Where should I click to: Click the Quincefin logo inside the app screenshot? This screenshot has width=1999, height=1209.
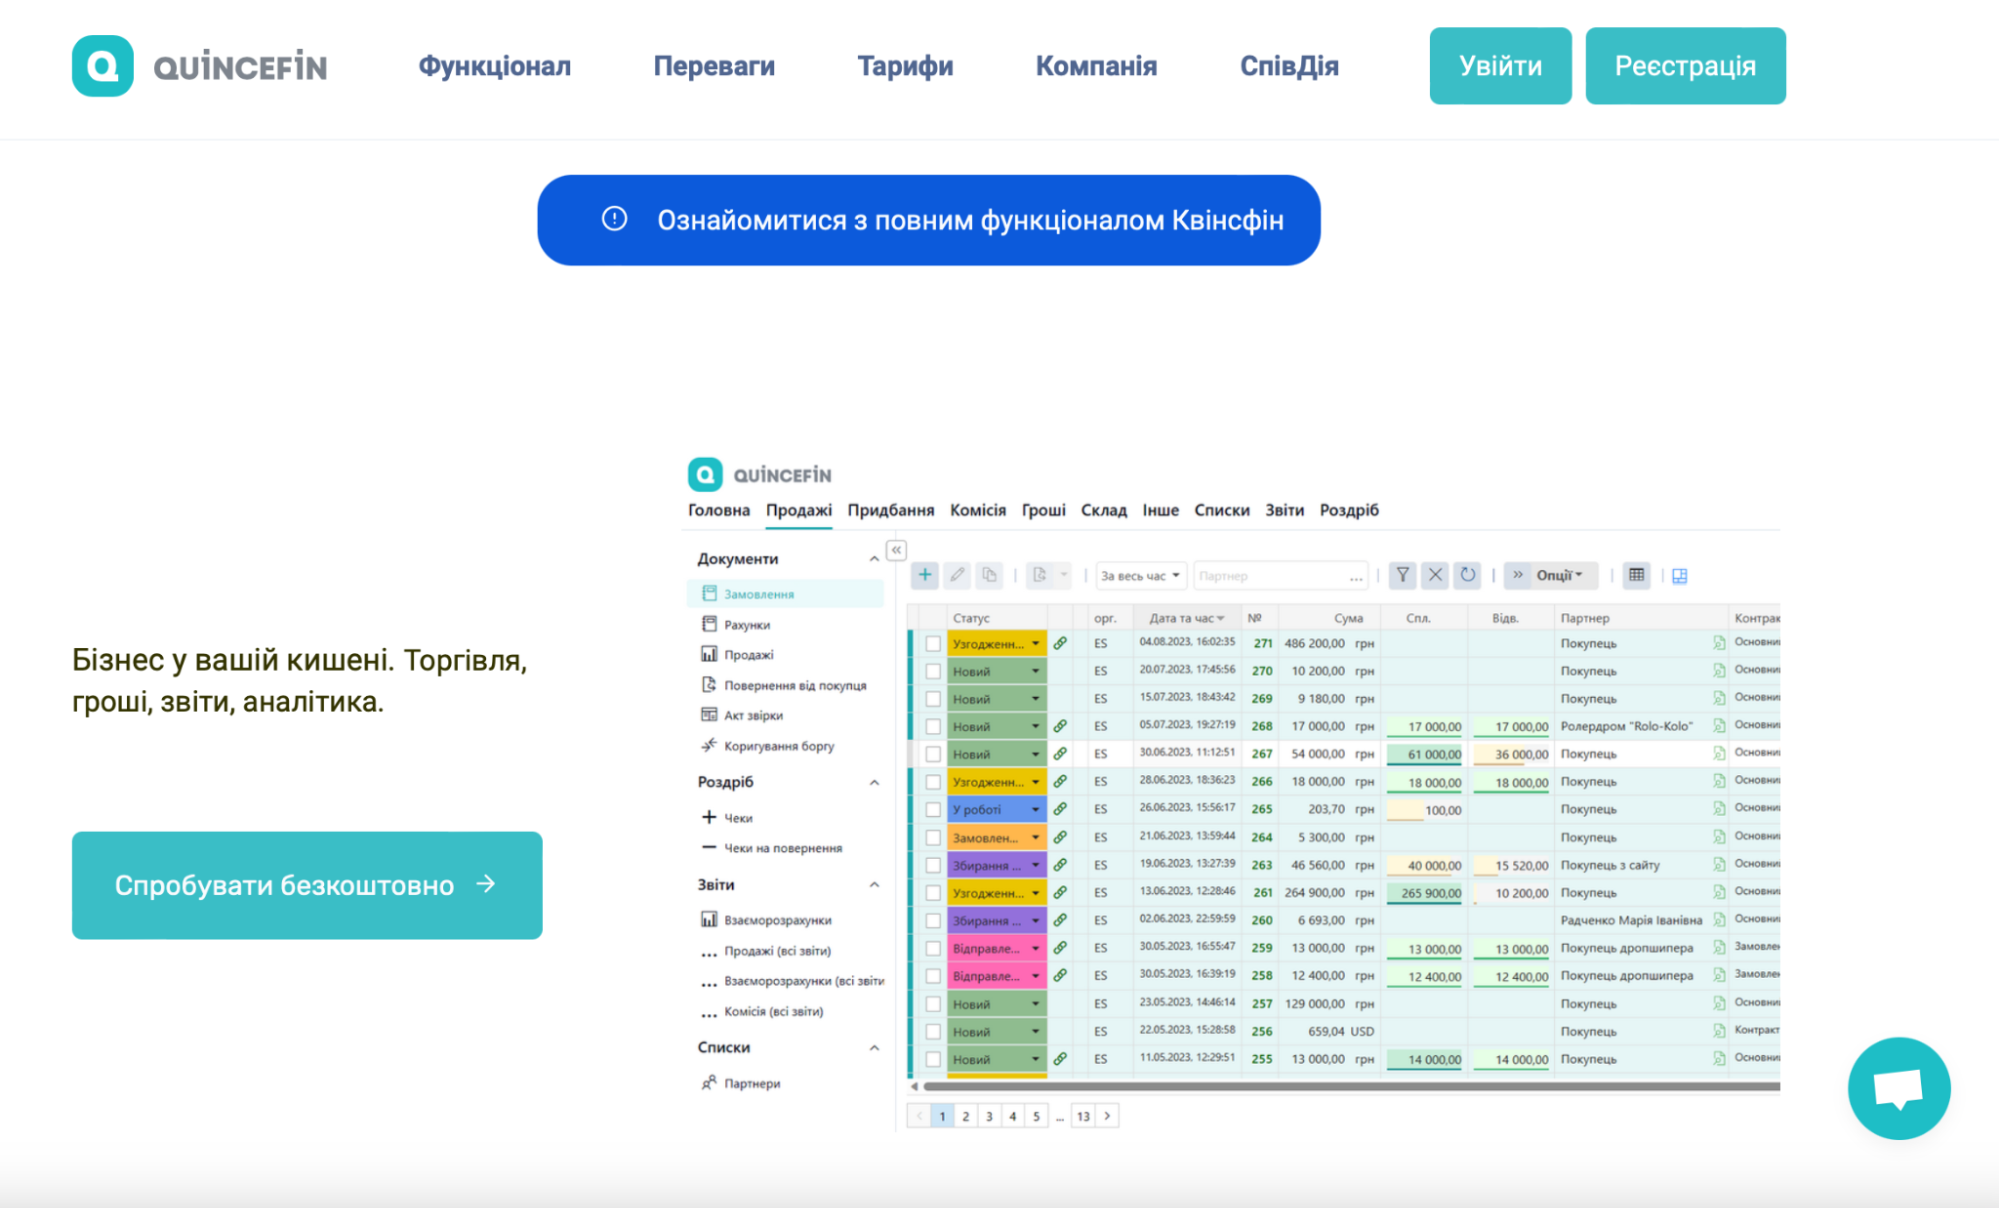tap(760, 475)
